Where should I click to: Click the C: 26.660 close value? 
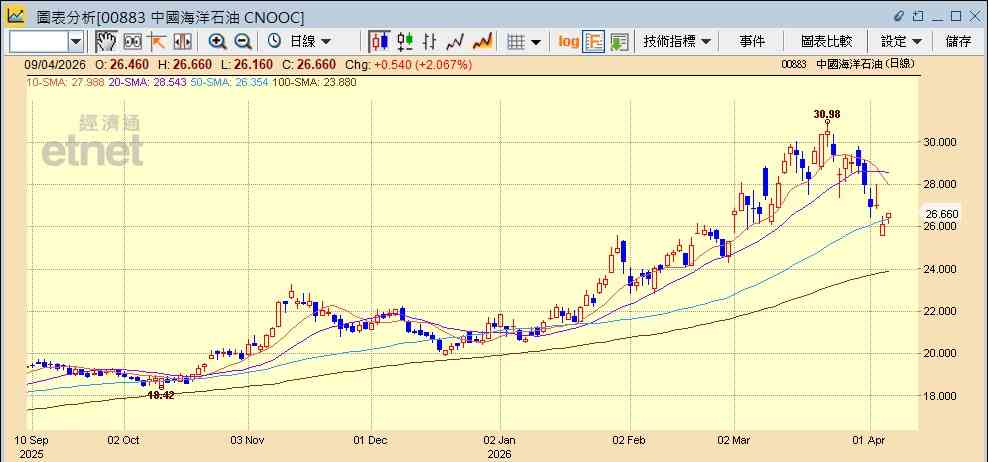[310, 64]
